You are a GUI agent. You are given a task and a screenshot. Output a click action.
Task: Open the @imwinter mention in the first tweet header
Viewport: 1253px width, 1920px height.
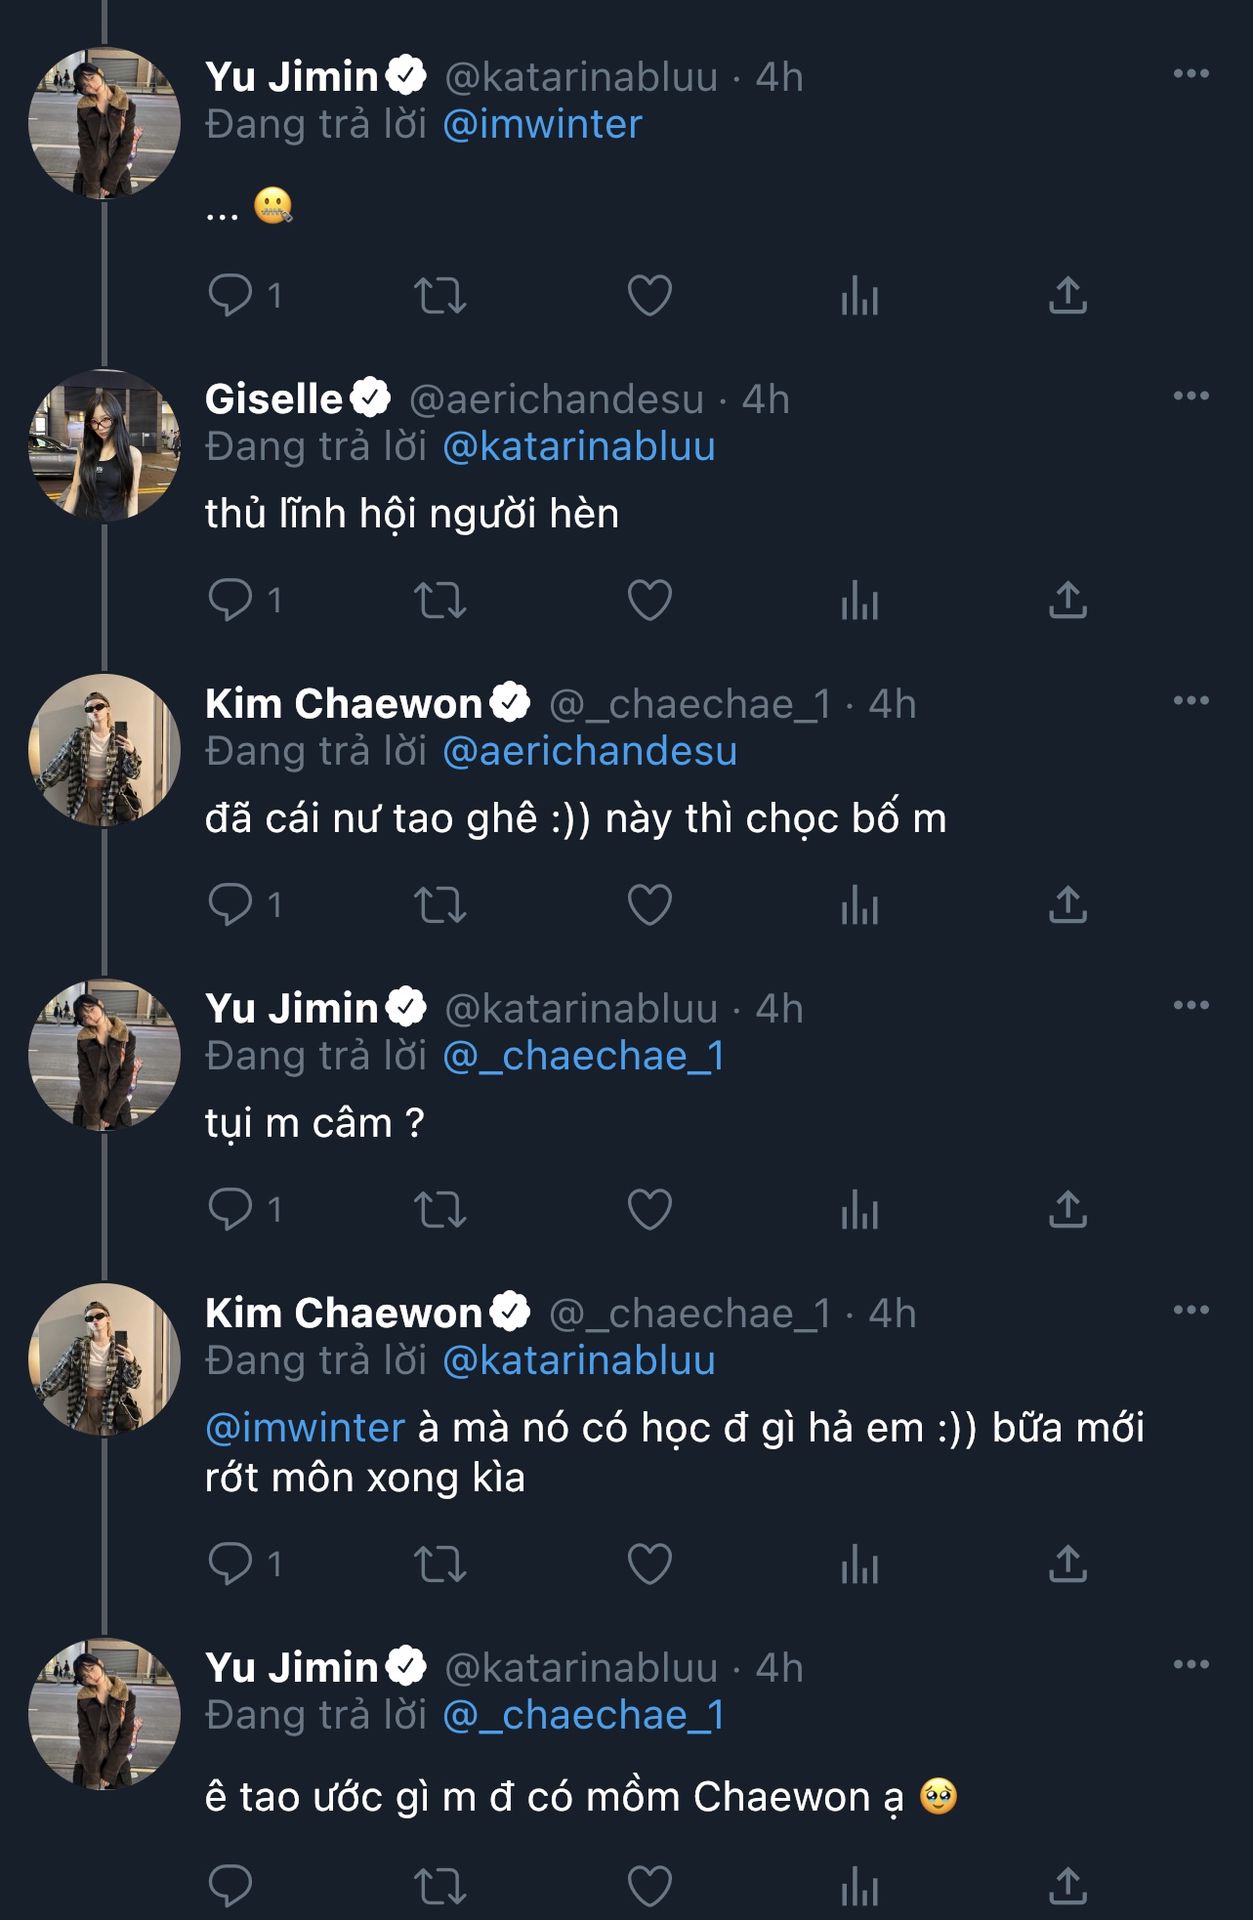tap(542, 125)
